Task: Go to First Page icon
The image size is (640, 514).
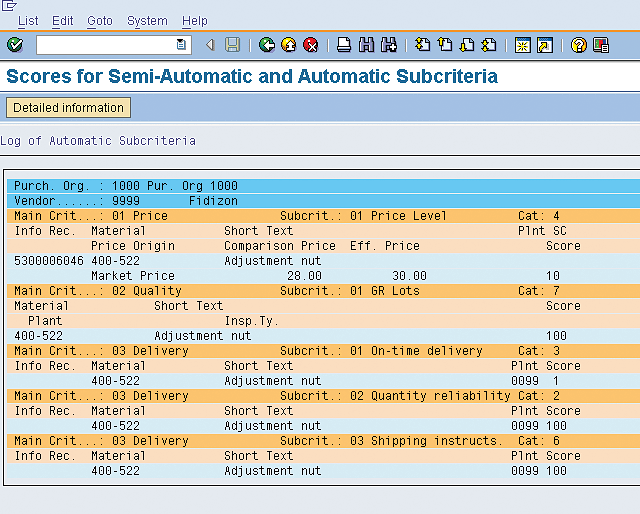Action: click(422, 45)
